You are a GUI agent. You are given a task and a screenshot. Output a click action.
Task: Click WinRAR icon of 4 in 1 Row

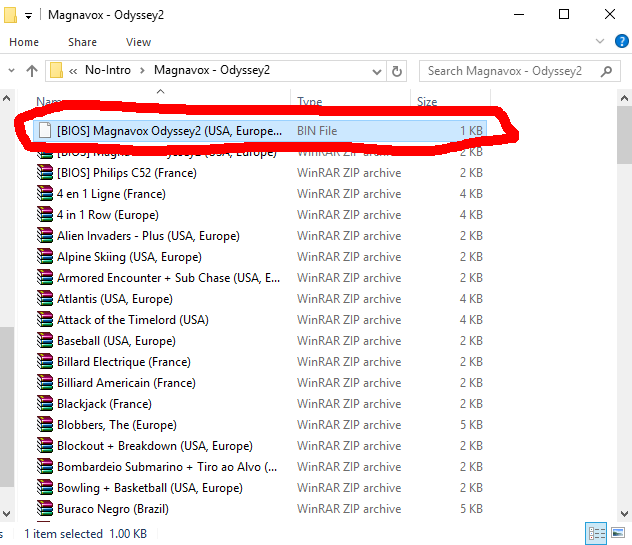click(x=45, y=214)
